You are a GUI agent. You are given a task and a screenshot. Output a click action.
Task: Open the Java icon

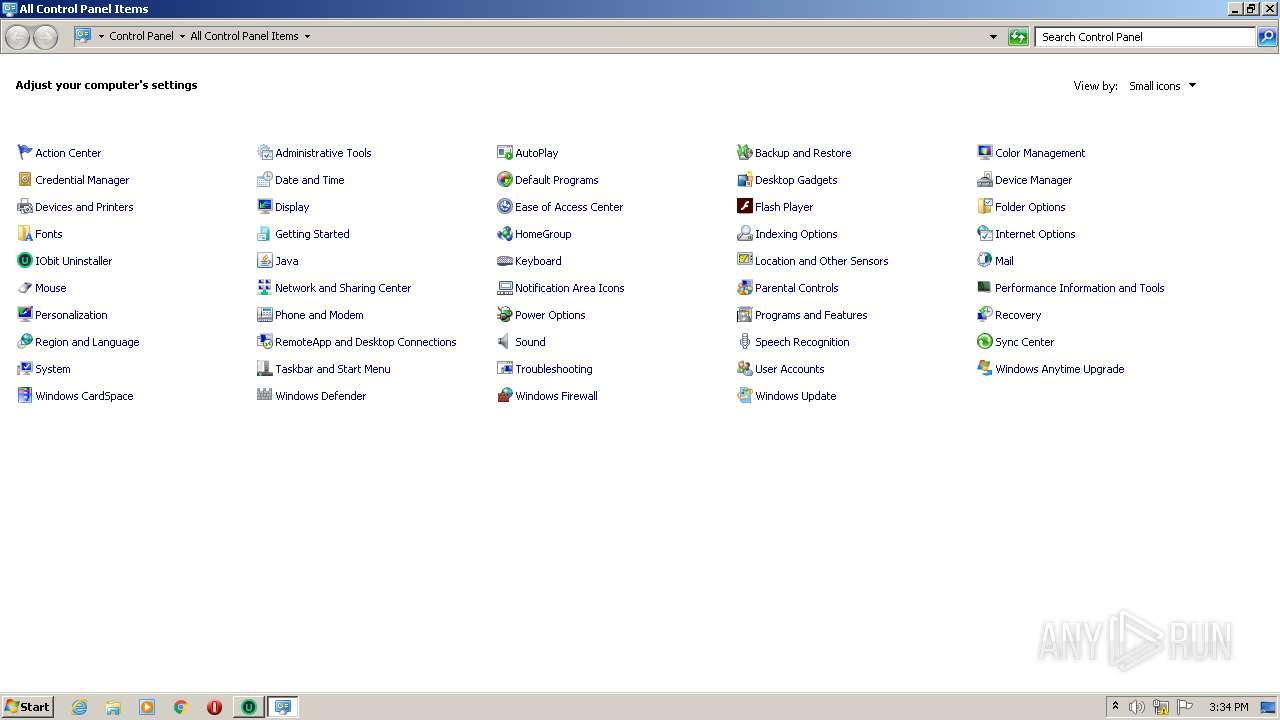point(265,260)
